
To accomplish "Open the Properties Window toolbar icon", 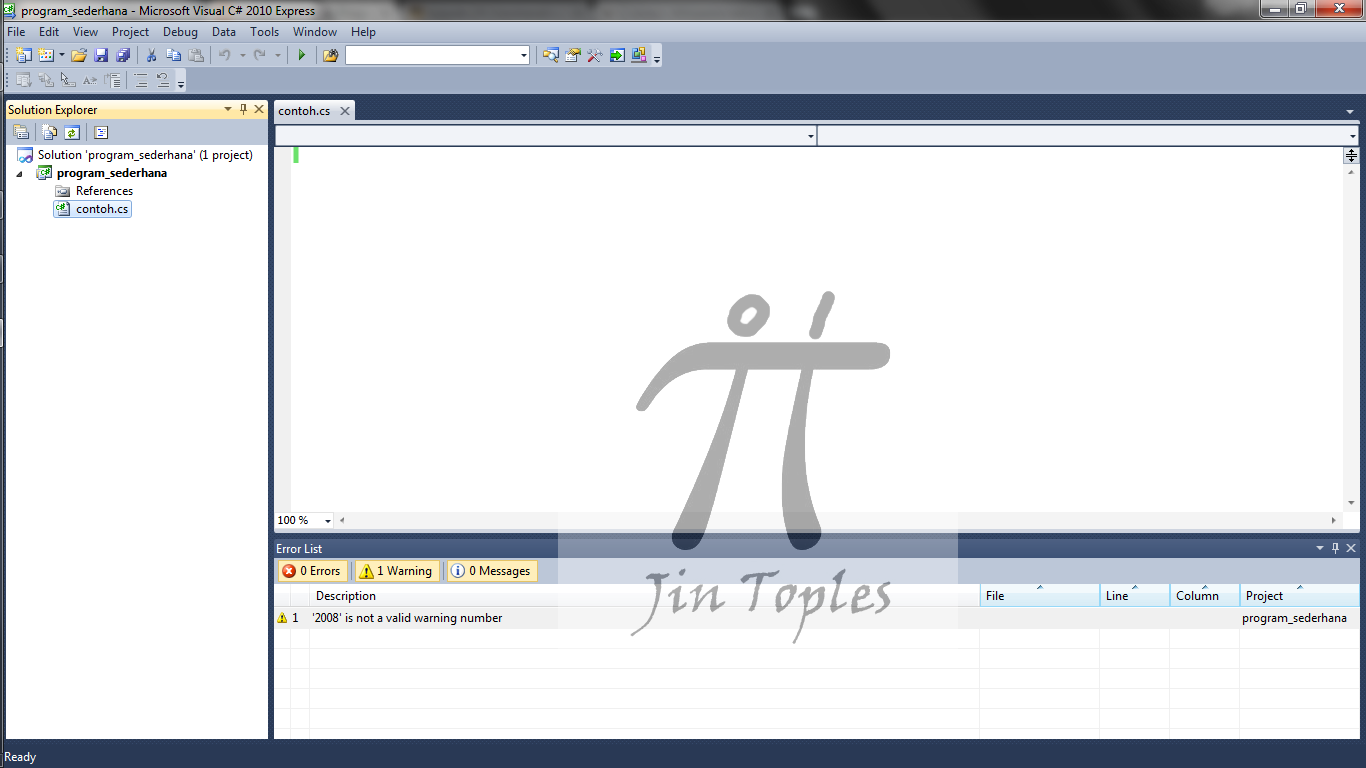I will pyautogui.click(x=572, y=55).
